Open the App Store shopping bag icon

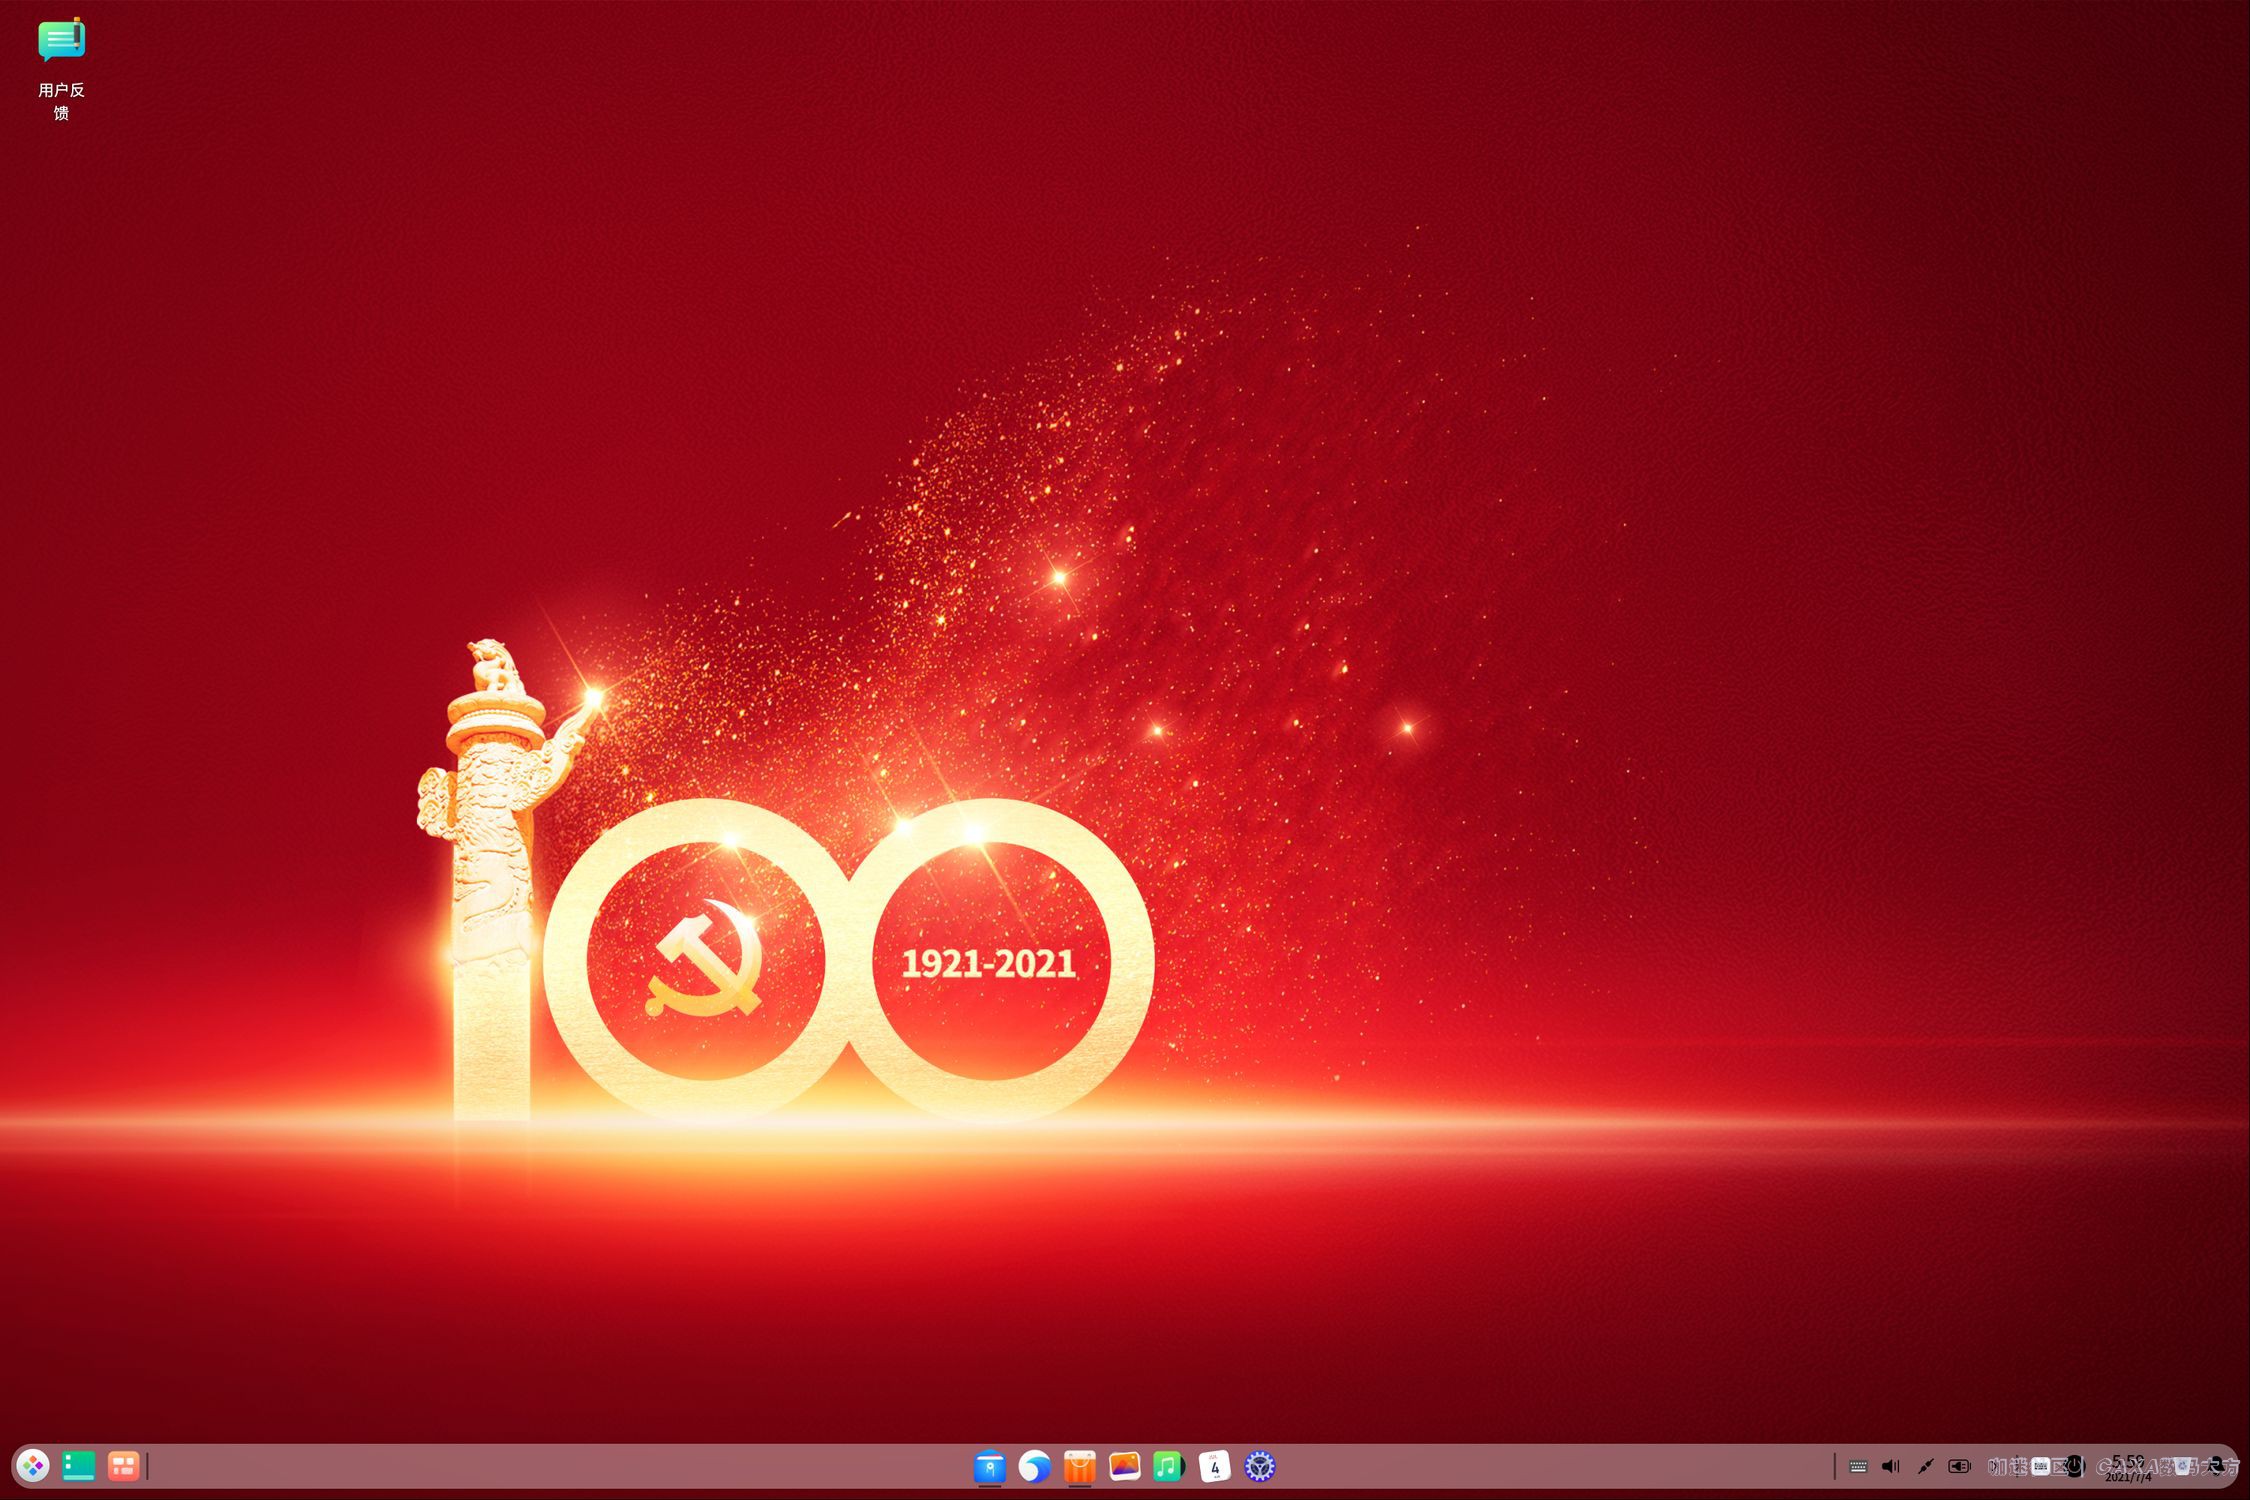(1081, 1467)
